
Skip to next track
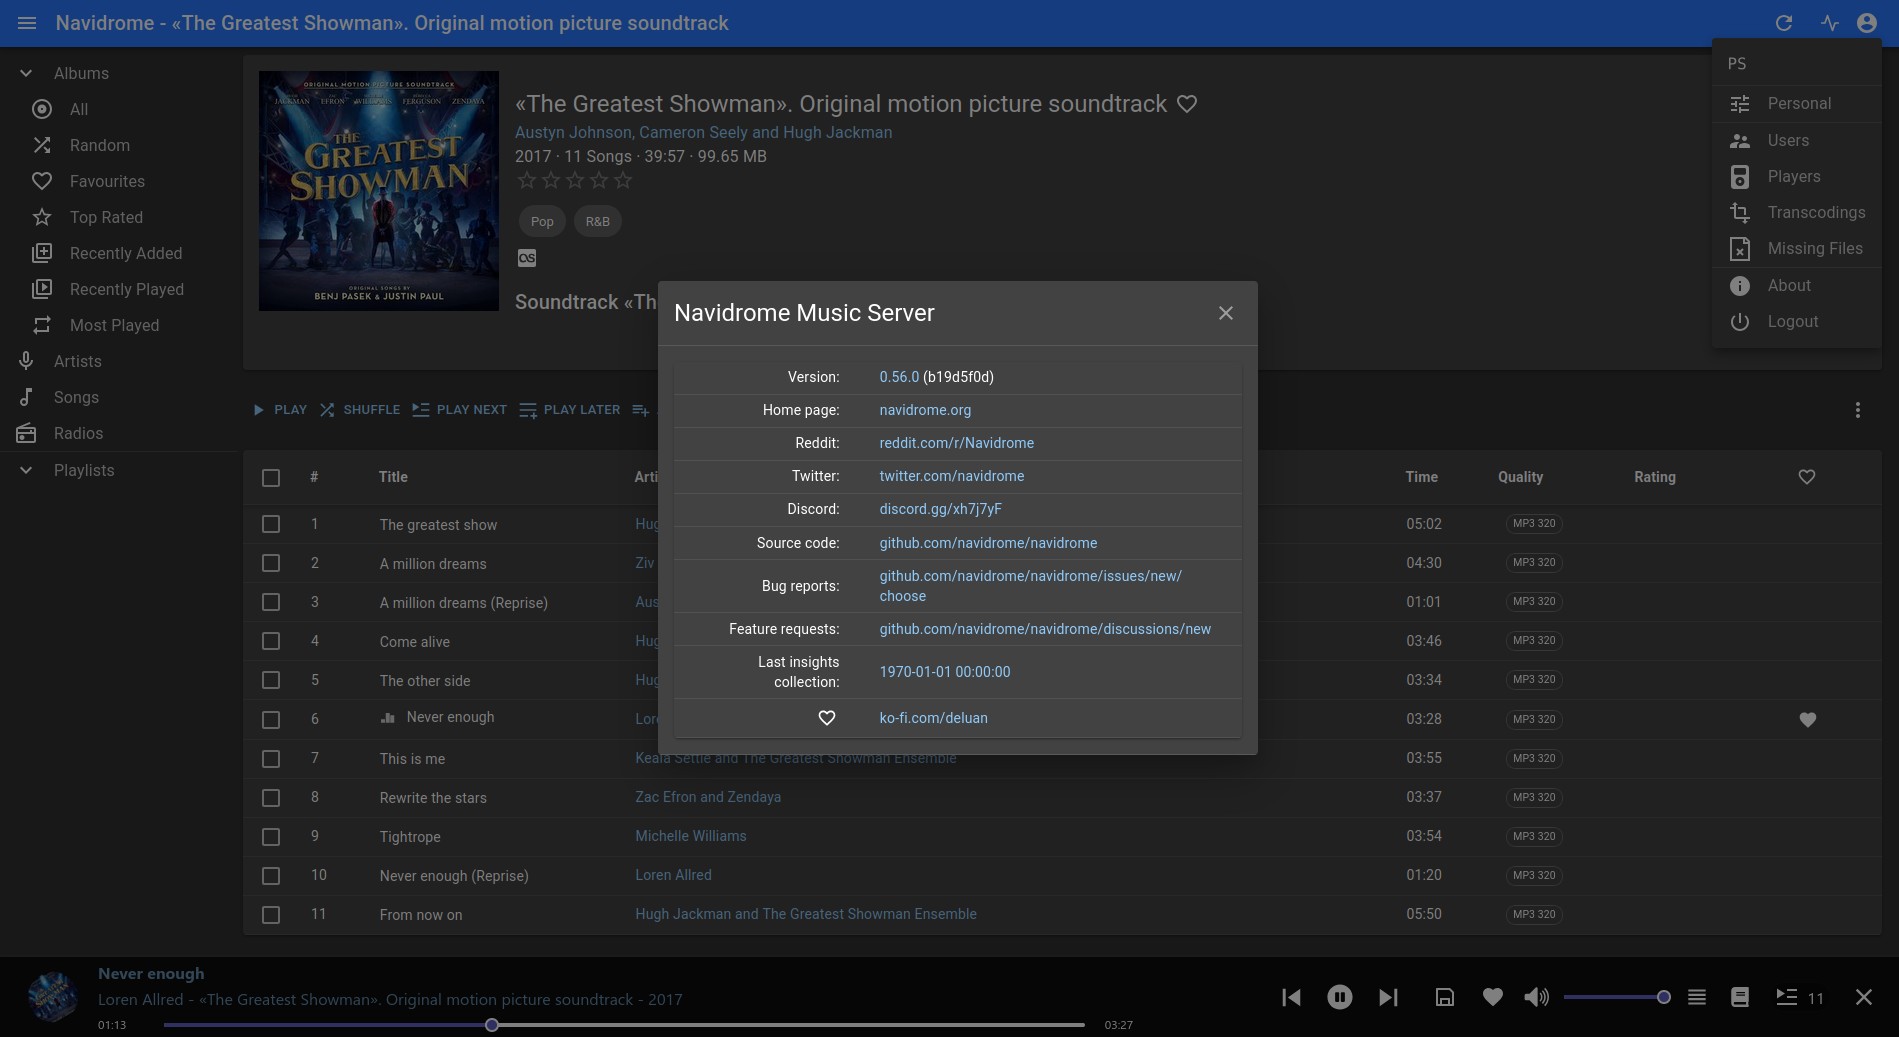1388,997
